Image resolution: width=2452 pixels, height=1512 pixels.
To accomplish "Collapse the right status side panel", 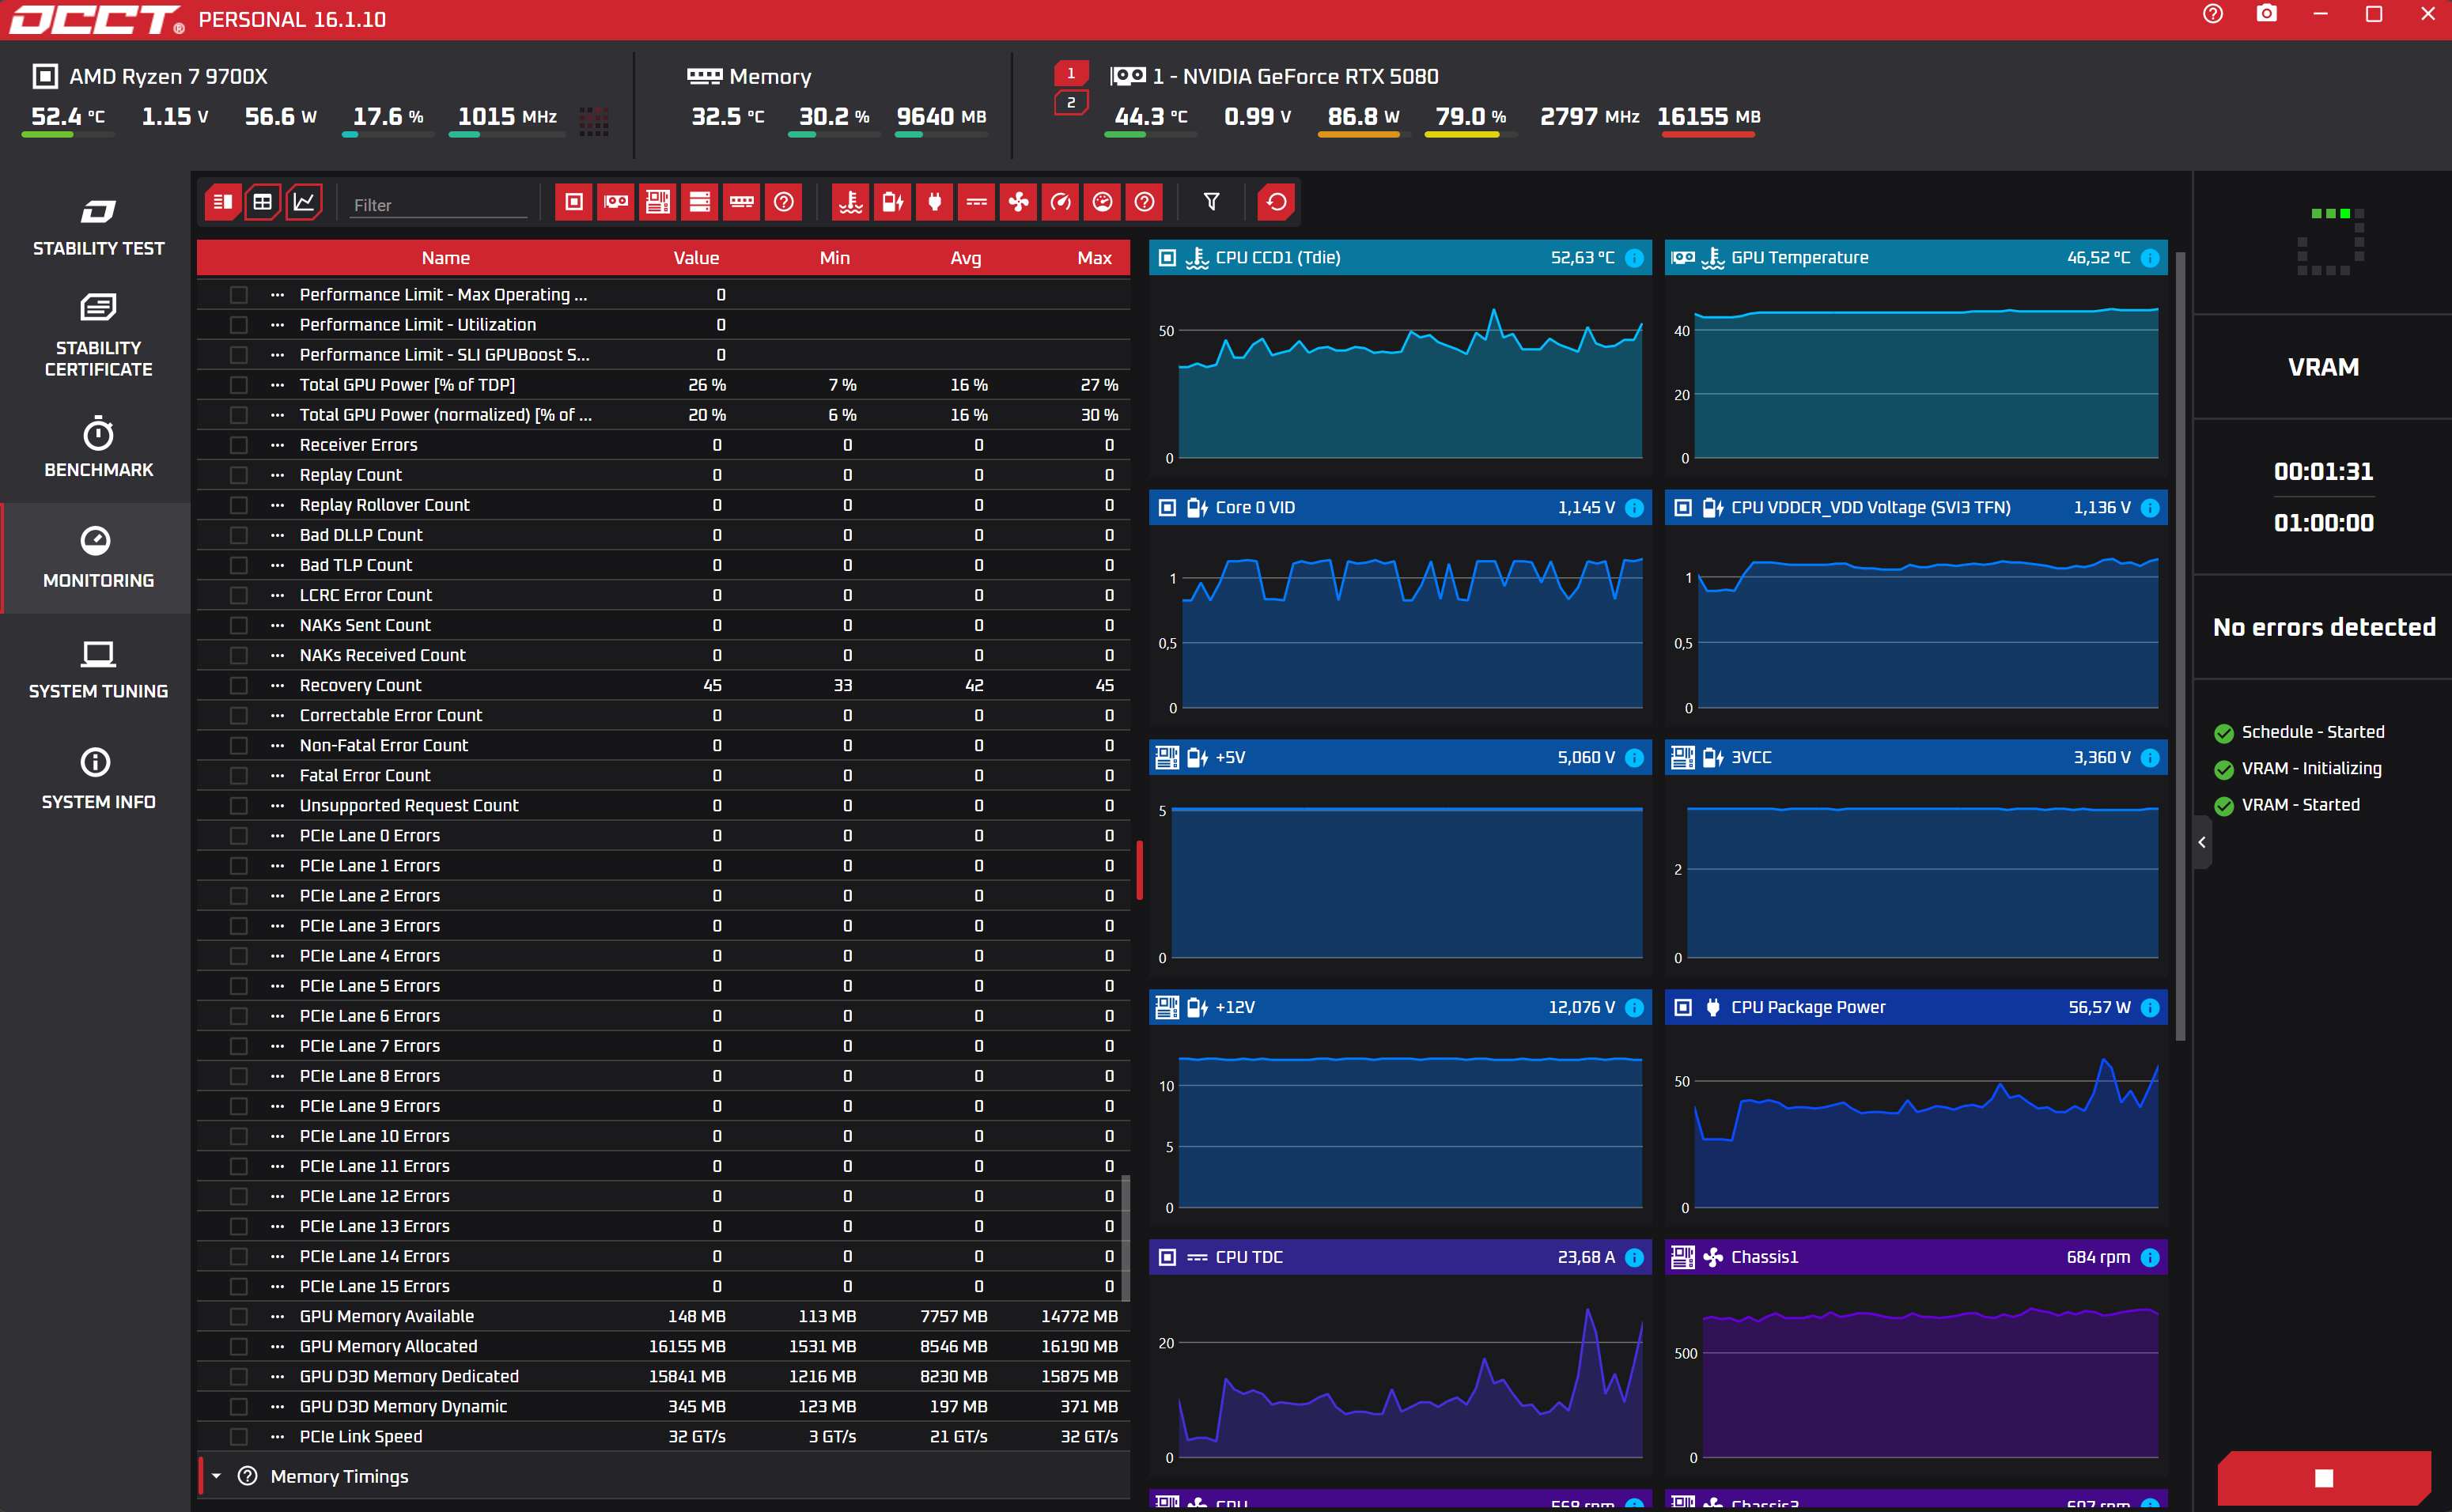I will pos(2202,842).
